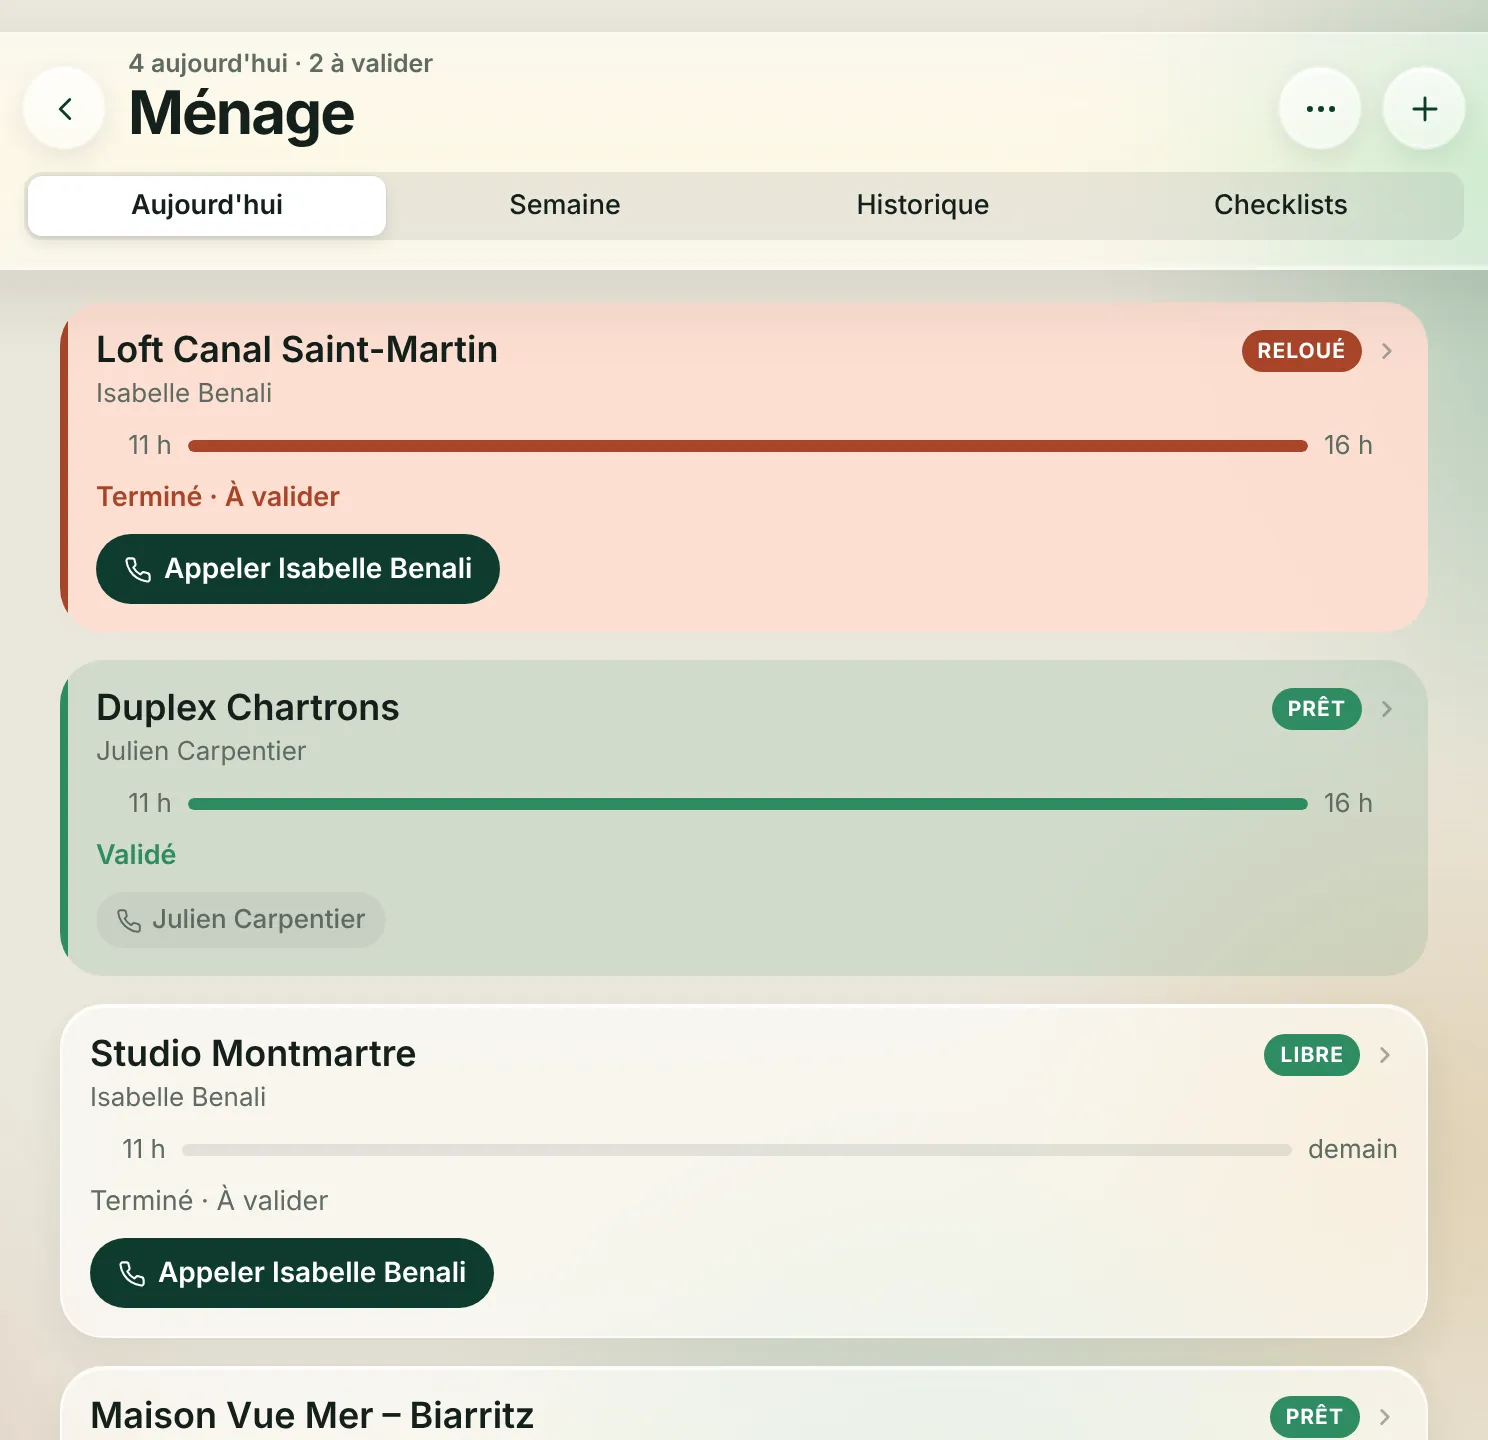This screenshot has height=1440, width=1488.
Task: Click Isabelle Benali name under Loft Canal
Action: (184, 393)
